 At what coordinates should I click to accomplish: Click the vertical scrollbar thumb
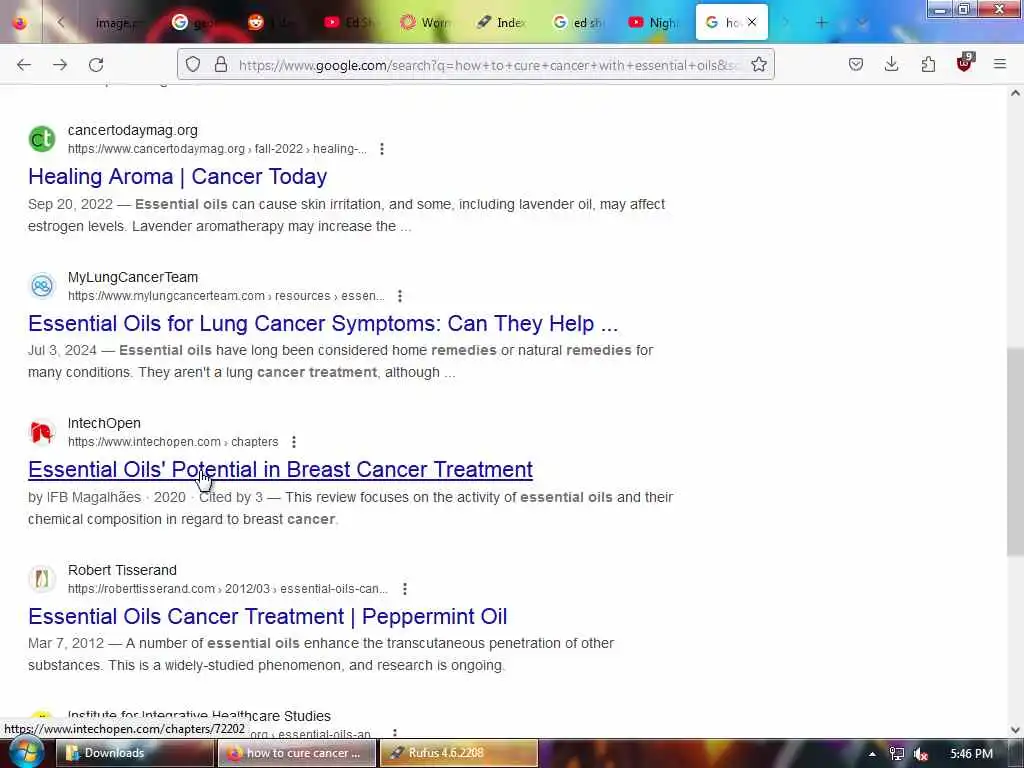(x=1015, y=452)
